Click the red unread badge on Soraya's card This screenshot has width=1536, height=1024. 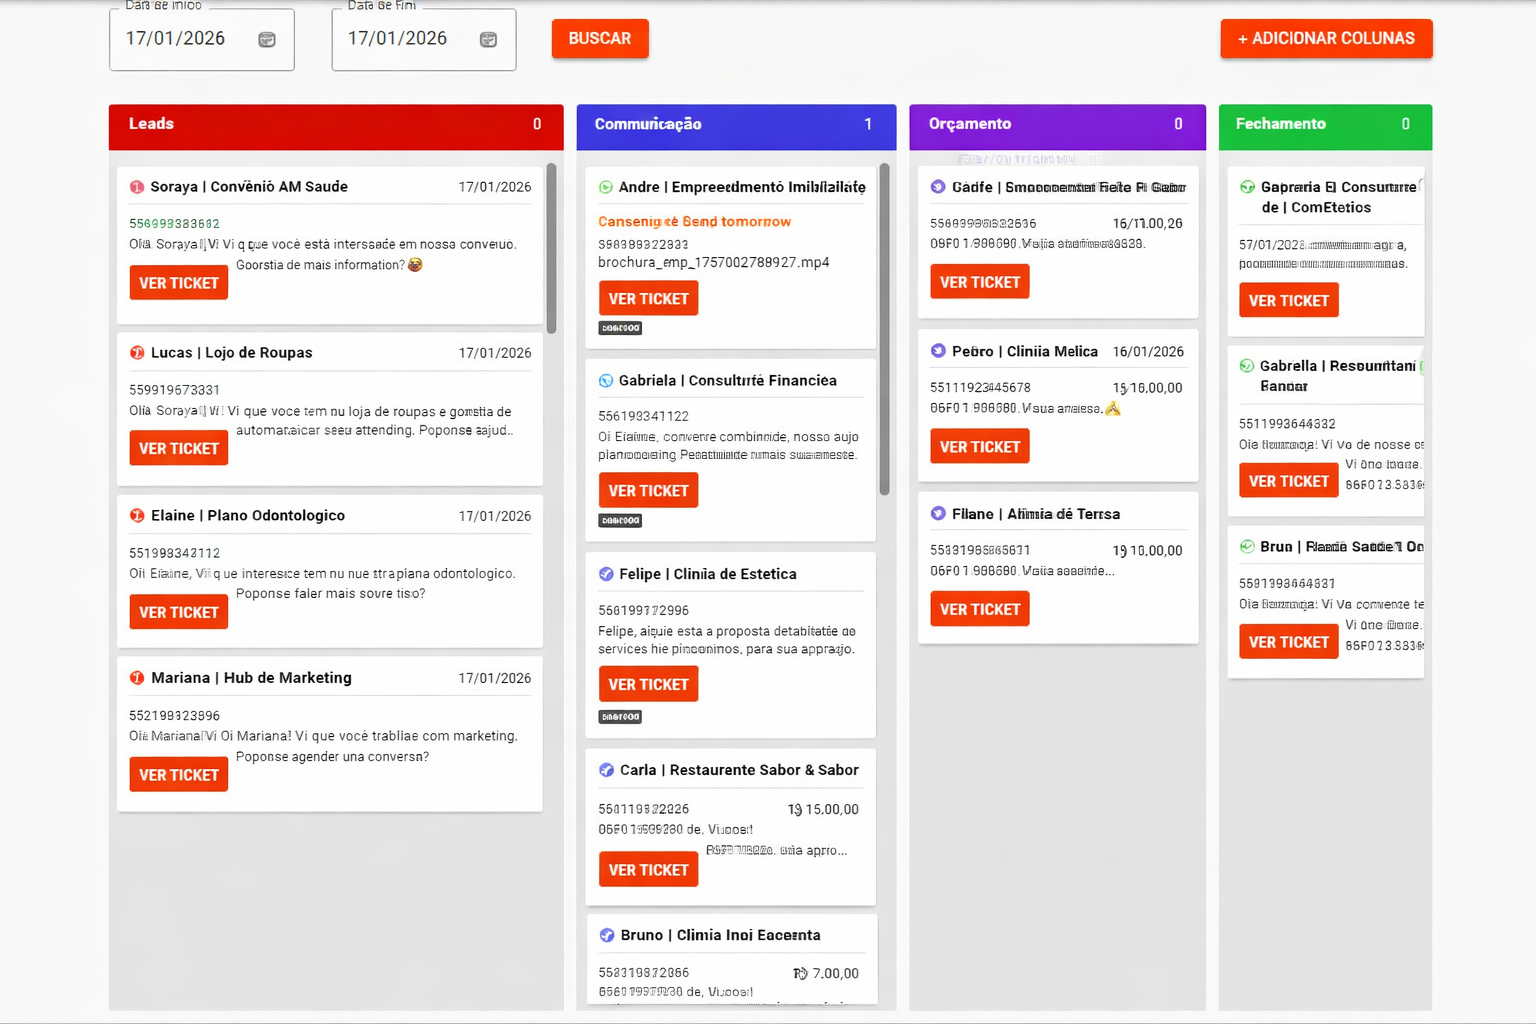click(137, 186)
